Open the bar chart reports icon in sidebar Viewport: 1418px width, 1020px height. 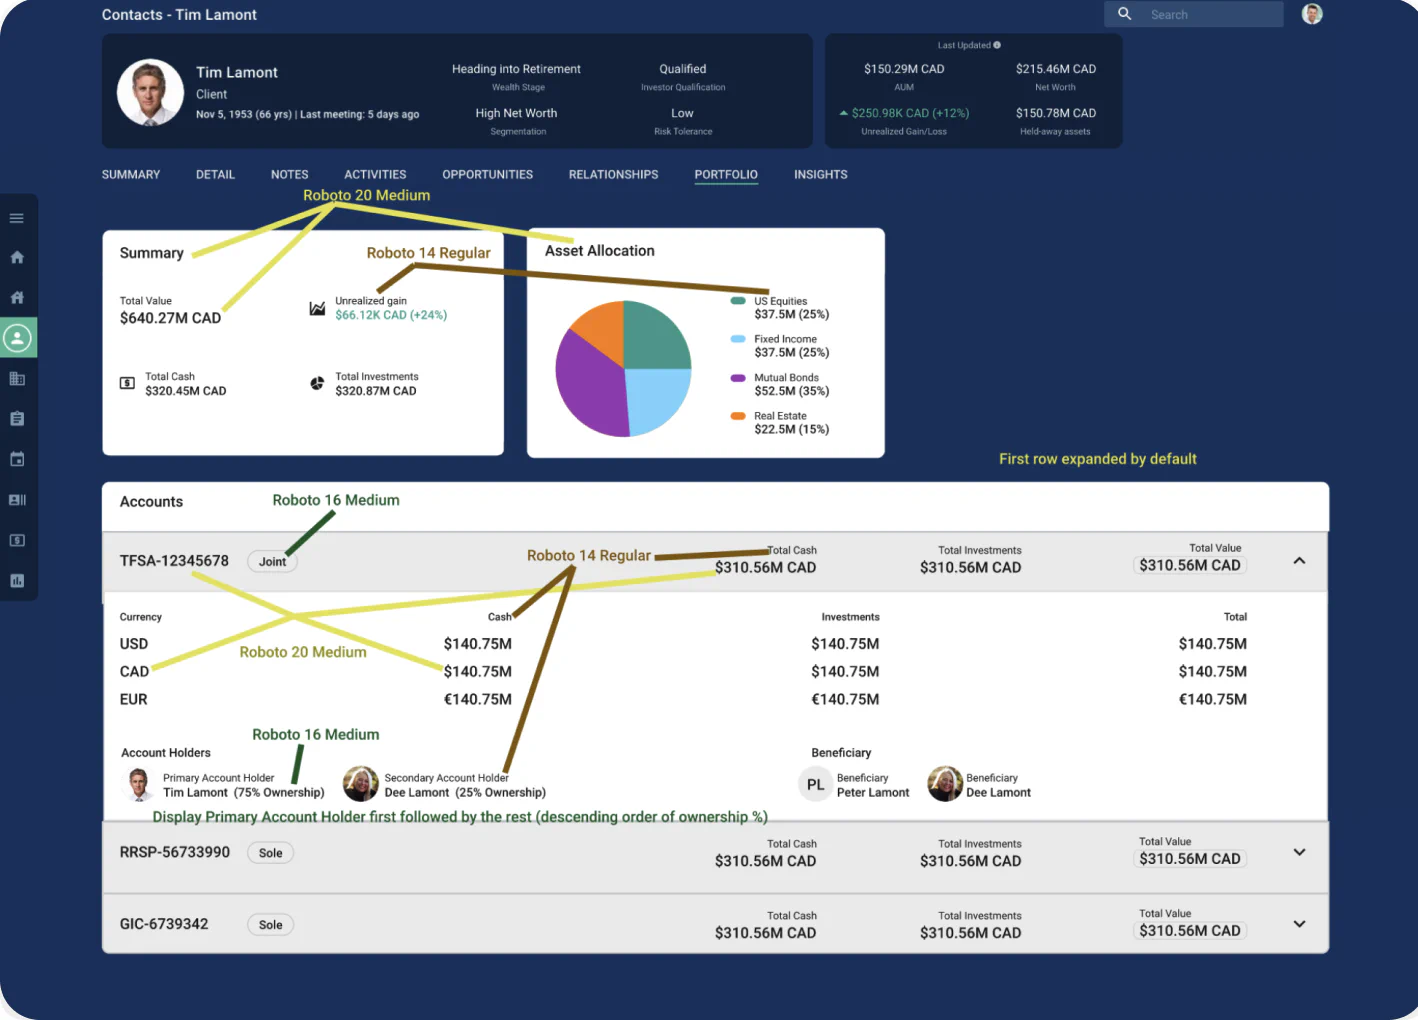[x=17, y=580]
